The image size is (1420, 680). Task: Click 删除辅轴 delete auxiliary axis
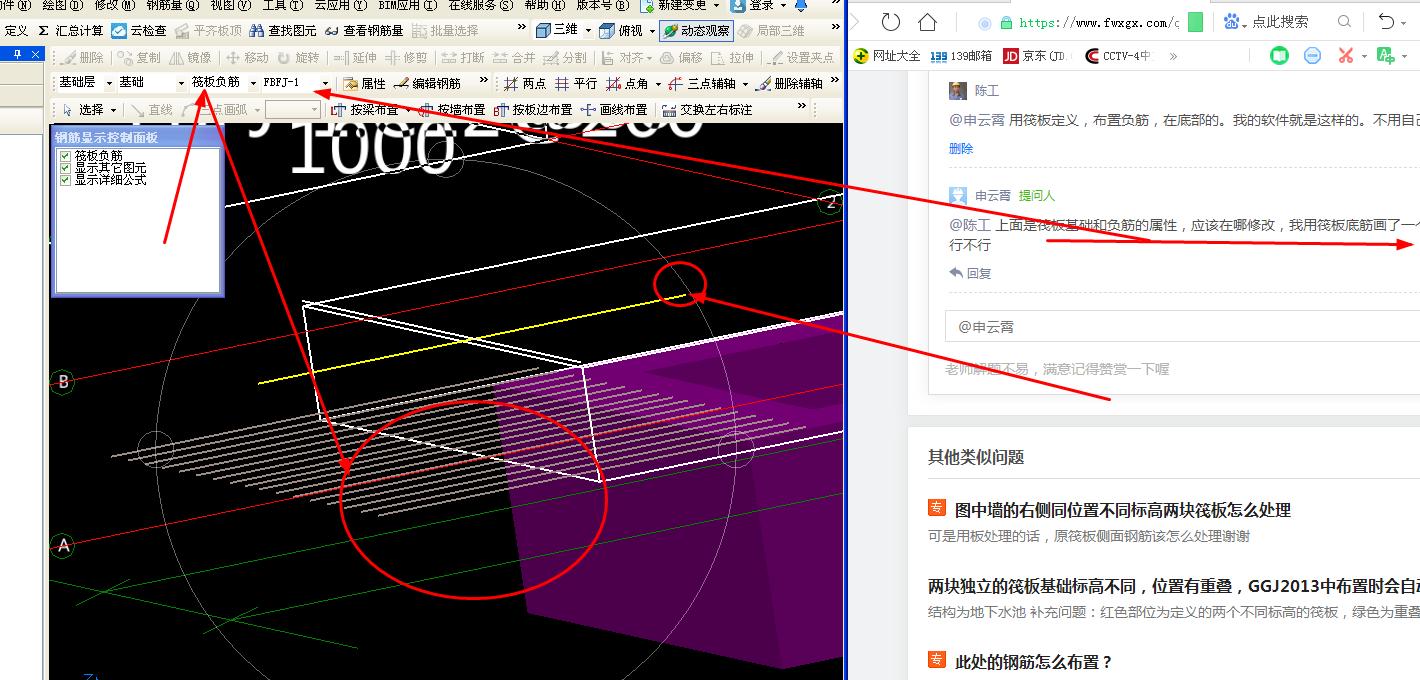click(790, 84)
